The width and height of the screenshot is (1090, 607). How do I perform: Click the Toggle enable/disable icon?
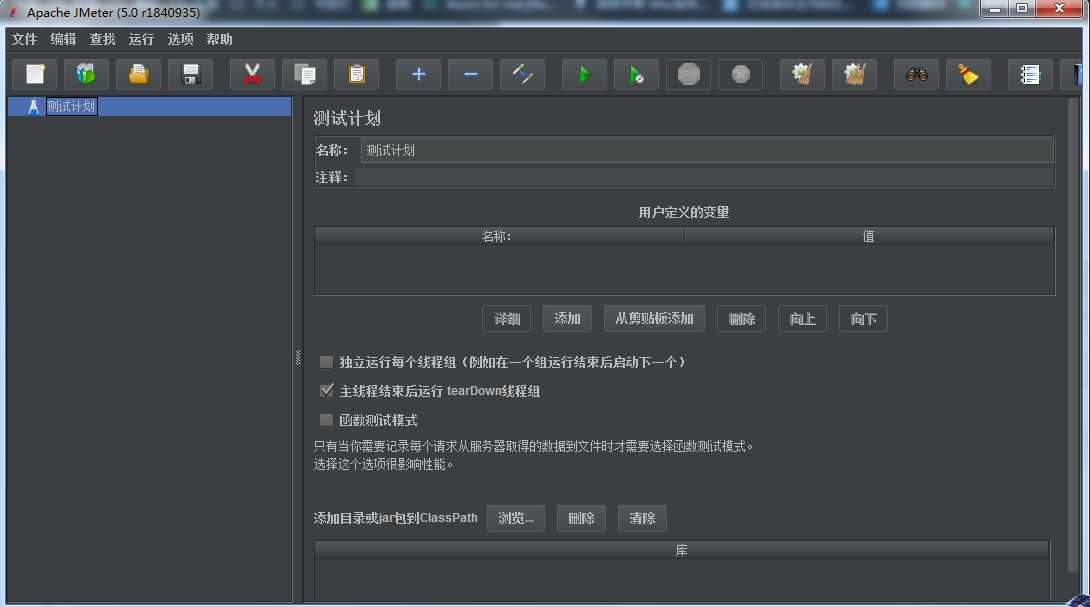click(x=523, y=74)
